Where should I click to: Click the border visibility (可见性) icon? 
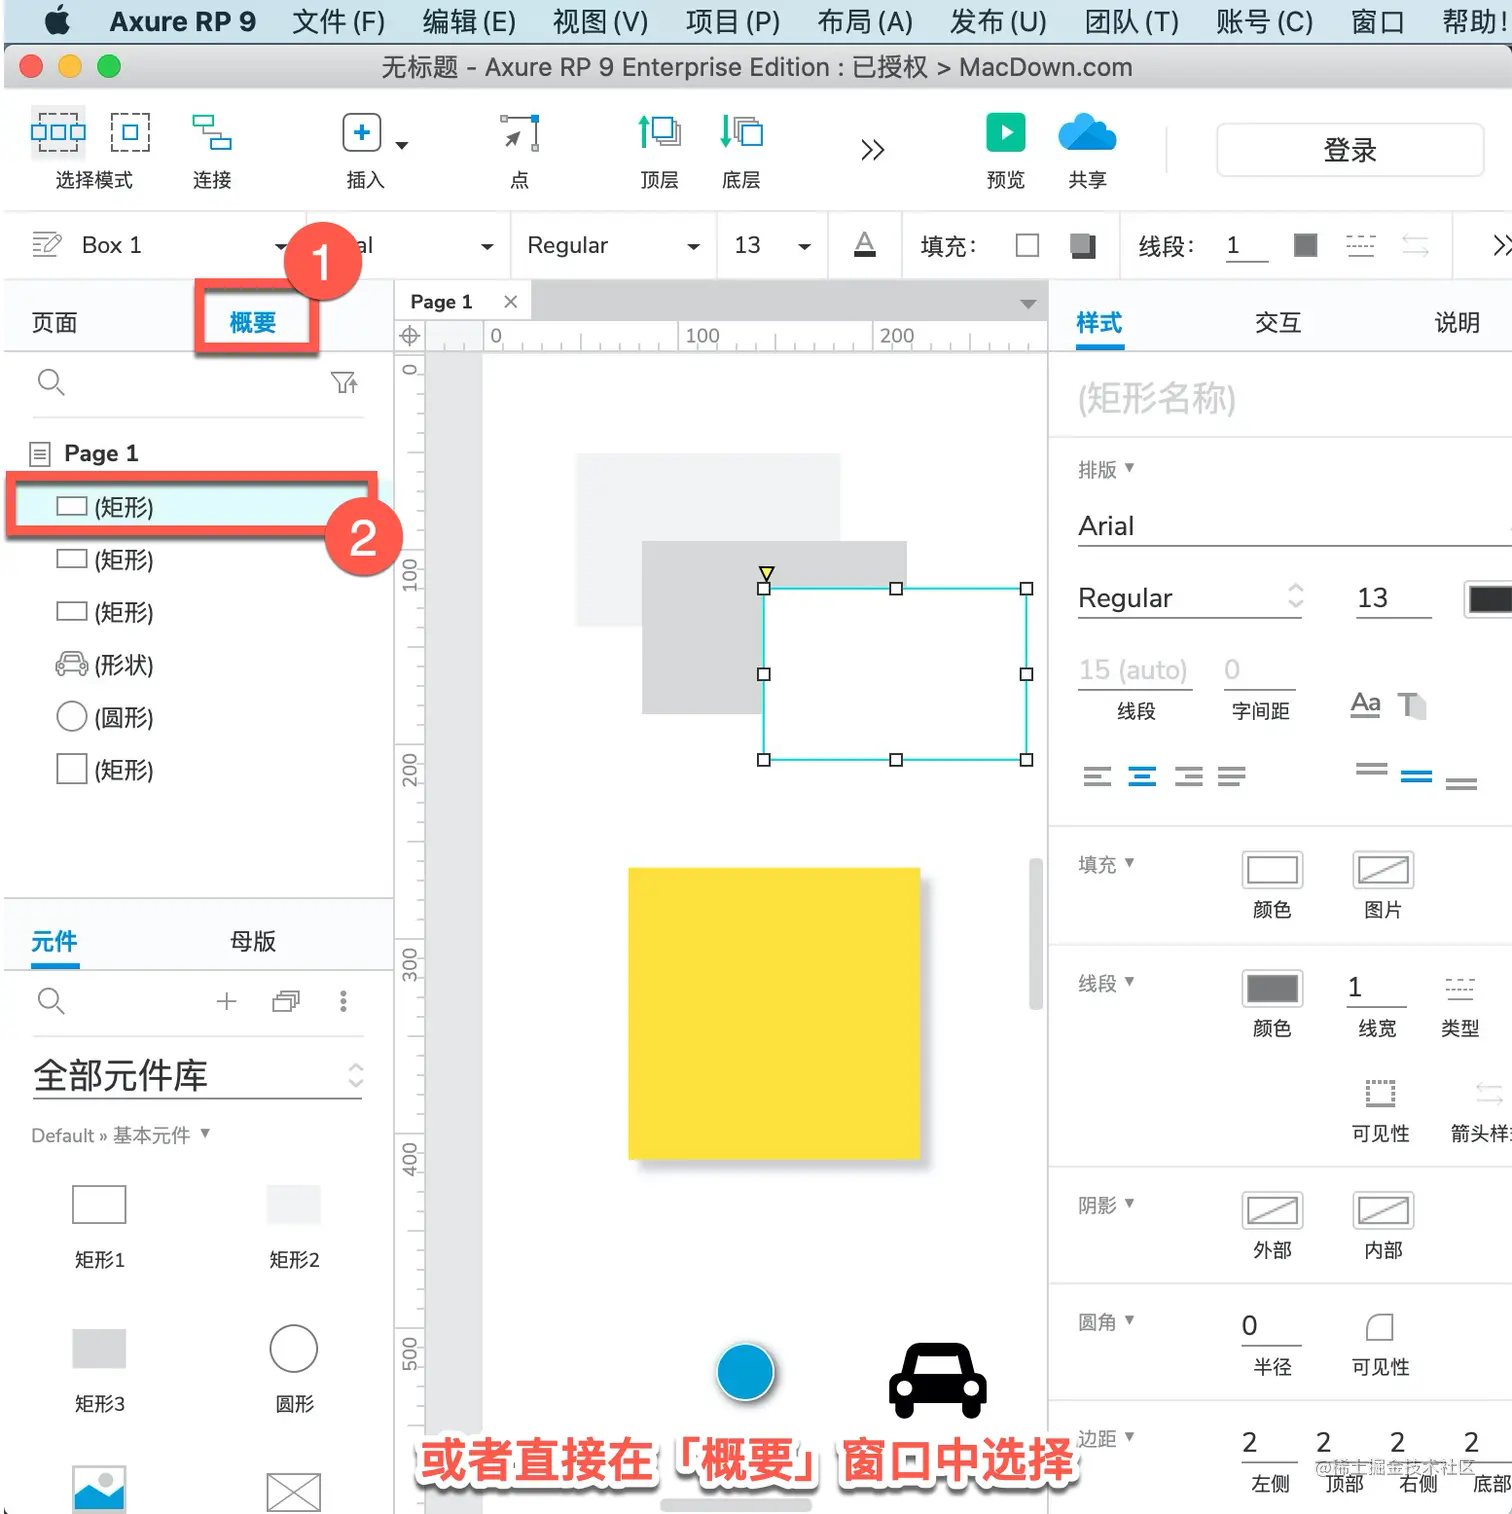(x=1380, y=1094)
